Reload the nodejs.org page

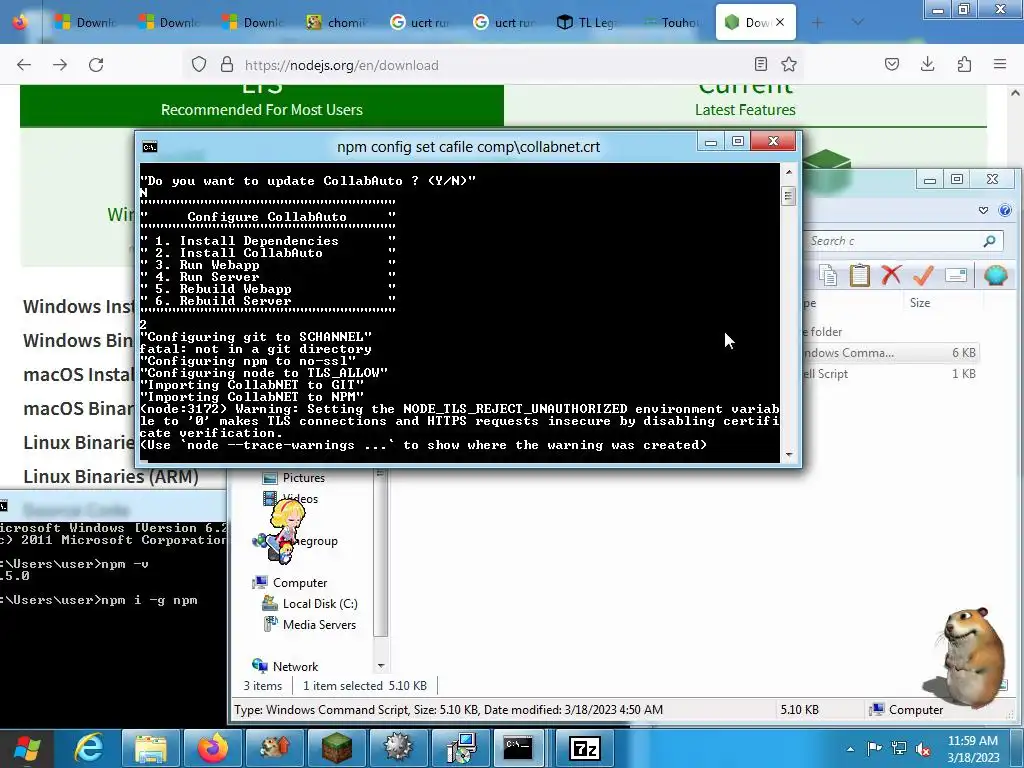click(x=96, y=64)
